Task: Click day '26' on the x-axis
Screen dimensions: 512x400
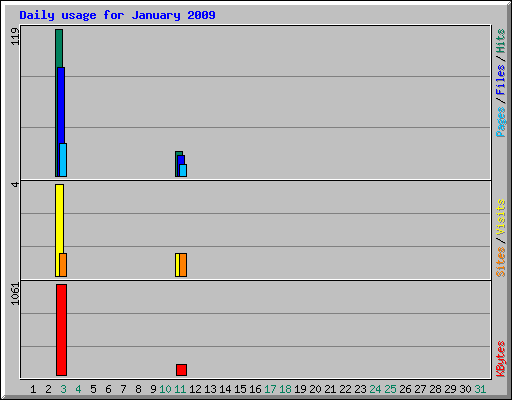Action: (405, 389)
